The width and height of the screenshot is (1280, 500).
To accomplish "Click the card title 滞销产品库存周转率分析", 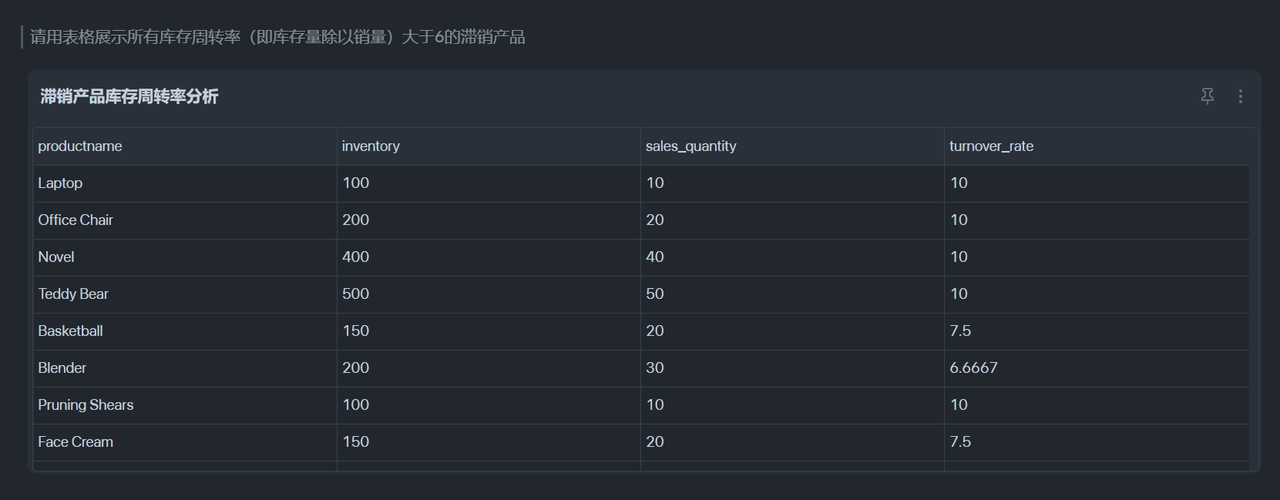I will tap(129, 96).
